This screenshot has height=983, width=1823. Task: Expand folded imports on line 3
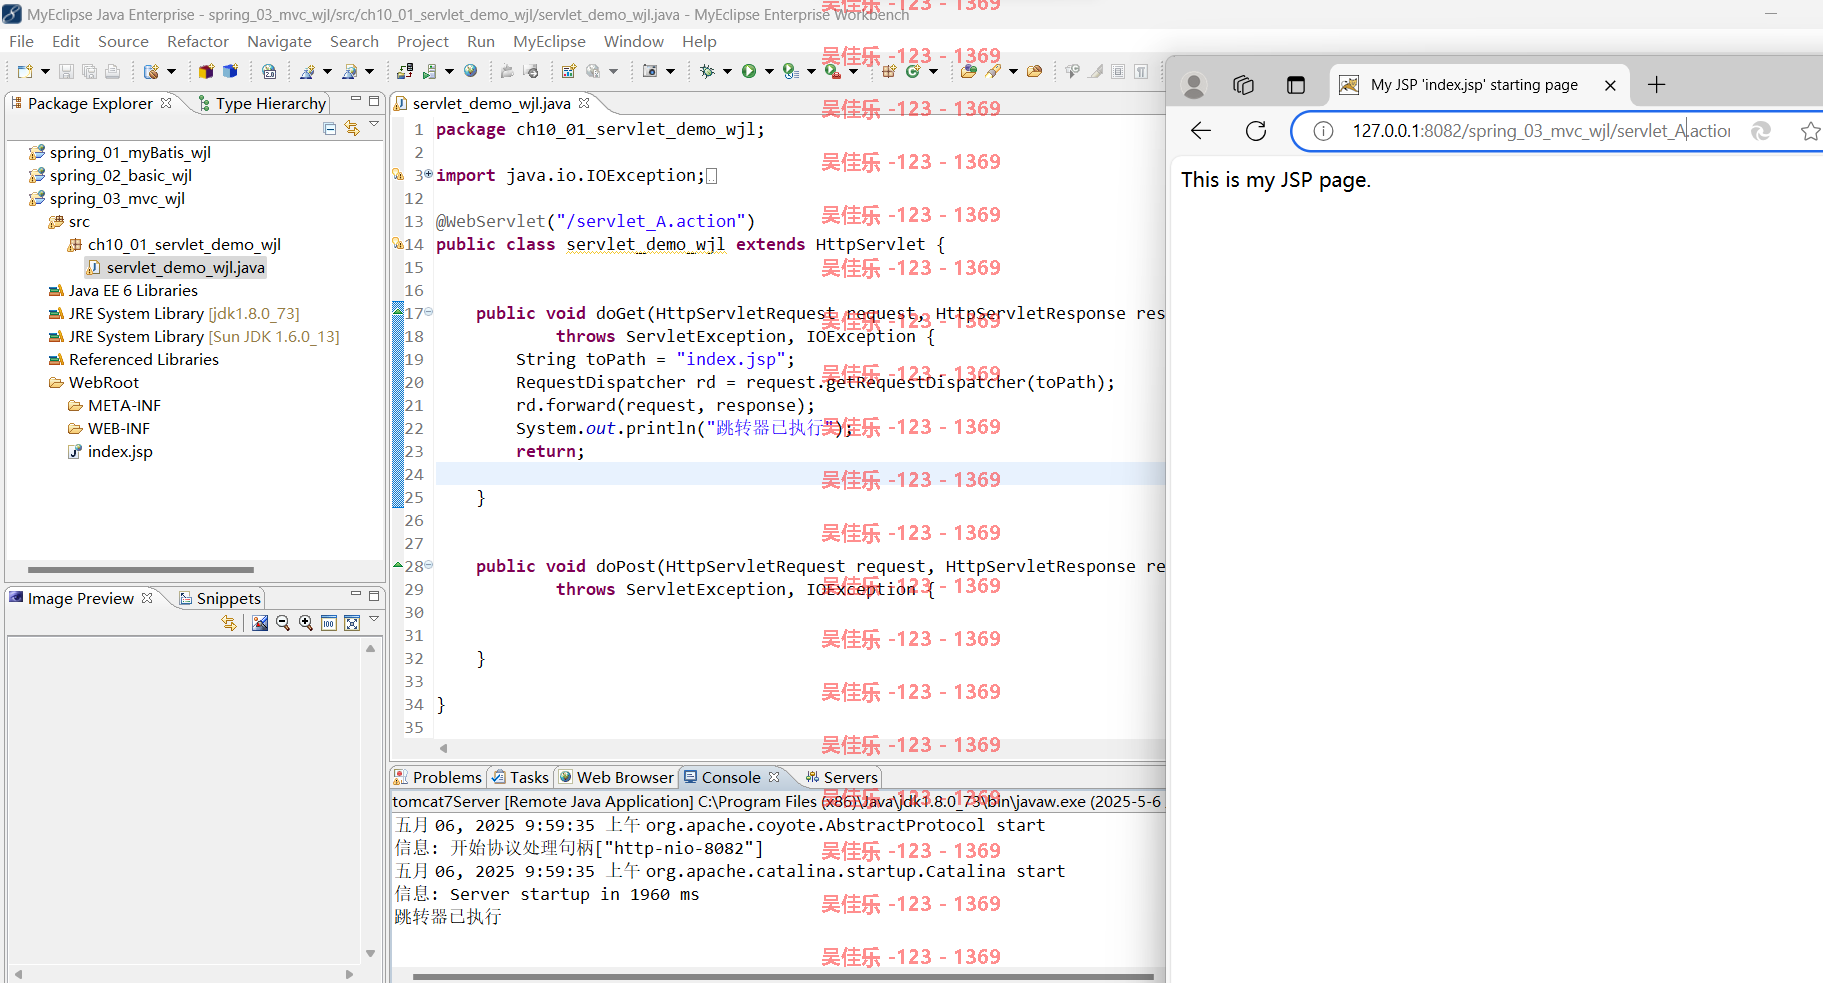[x=429, y=174]
